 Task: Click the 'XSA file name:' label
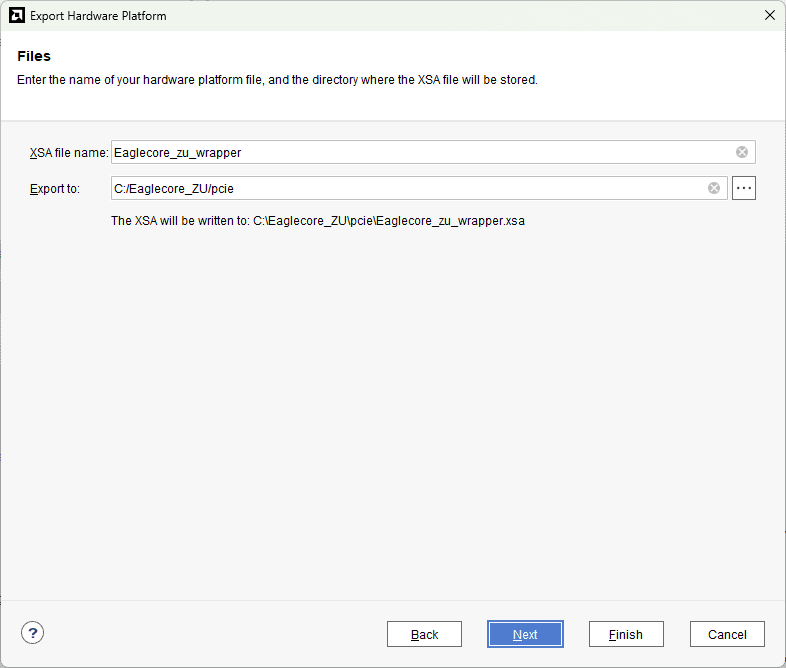click(x=68, y=153)
